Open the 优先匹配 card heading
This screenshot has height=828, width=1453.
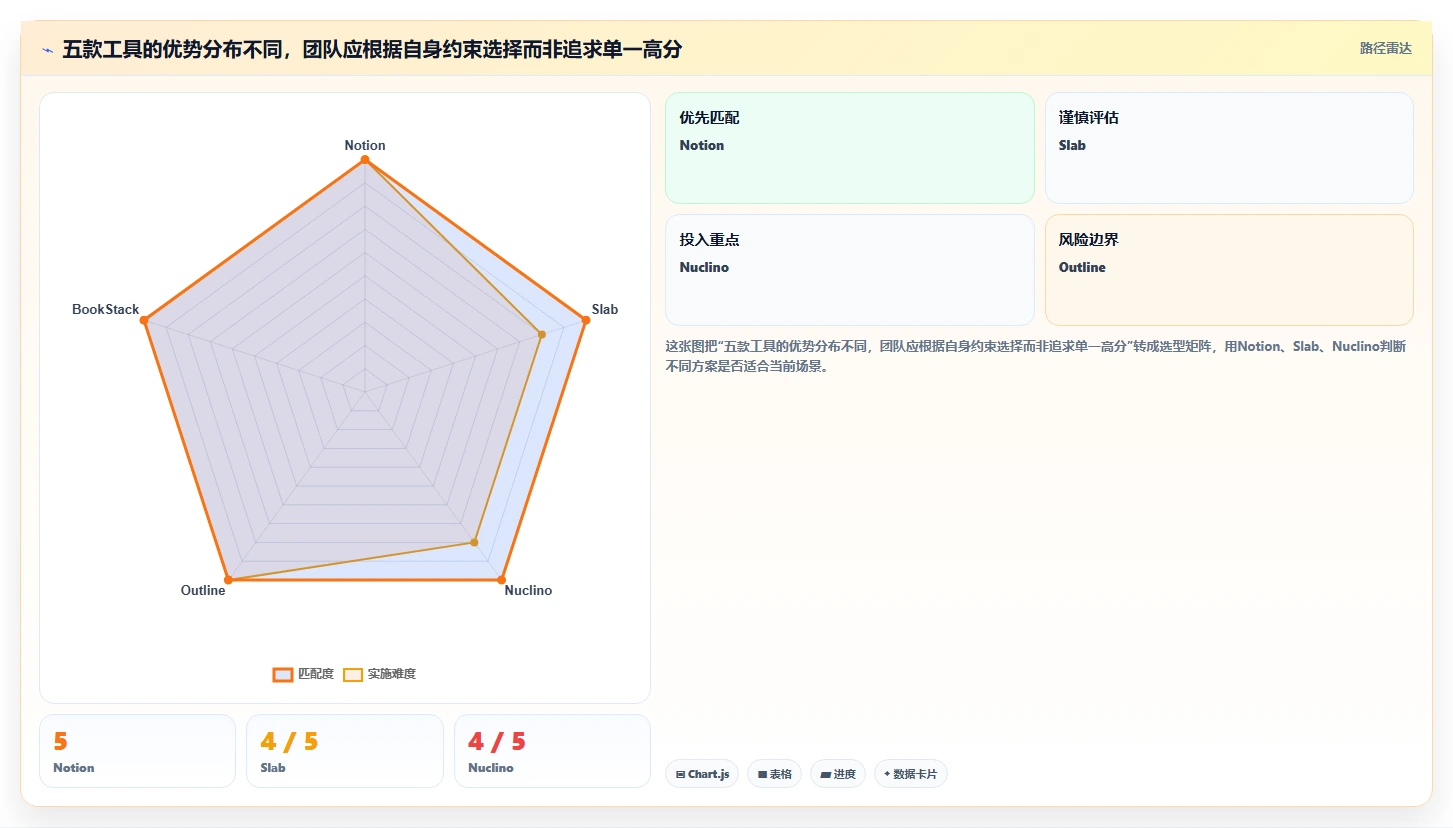(709, 118)
